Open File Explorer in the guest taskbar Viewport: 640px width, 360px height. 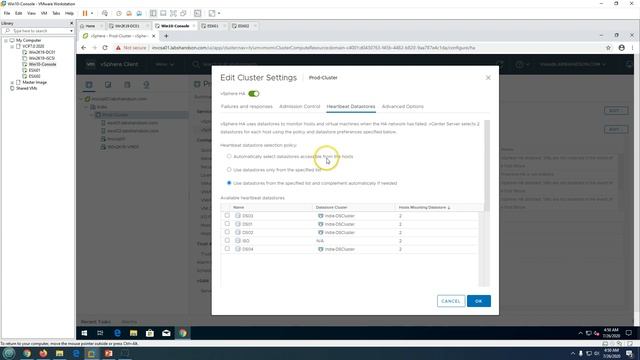pyautogui.click(x=133, y=333)
